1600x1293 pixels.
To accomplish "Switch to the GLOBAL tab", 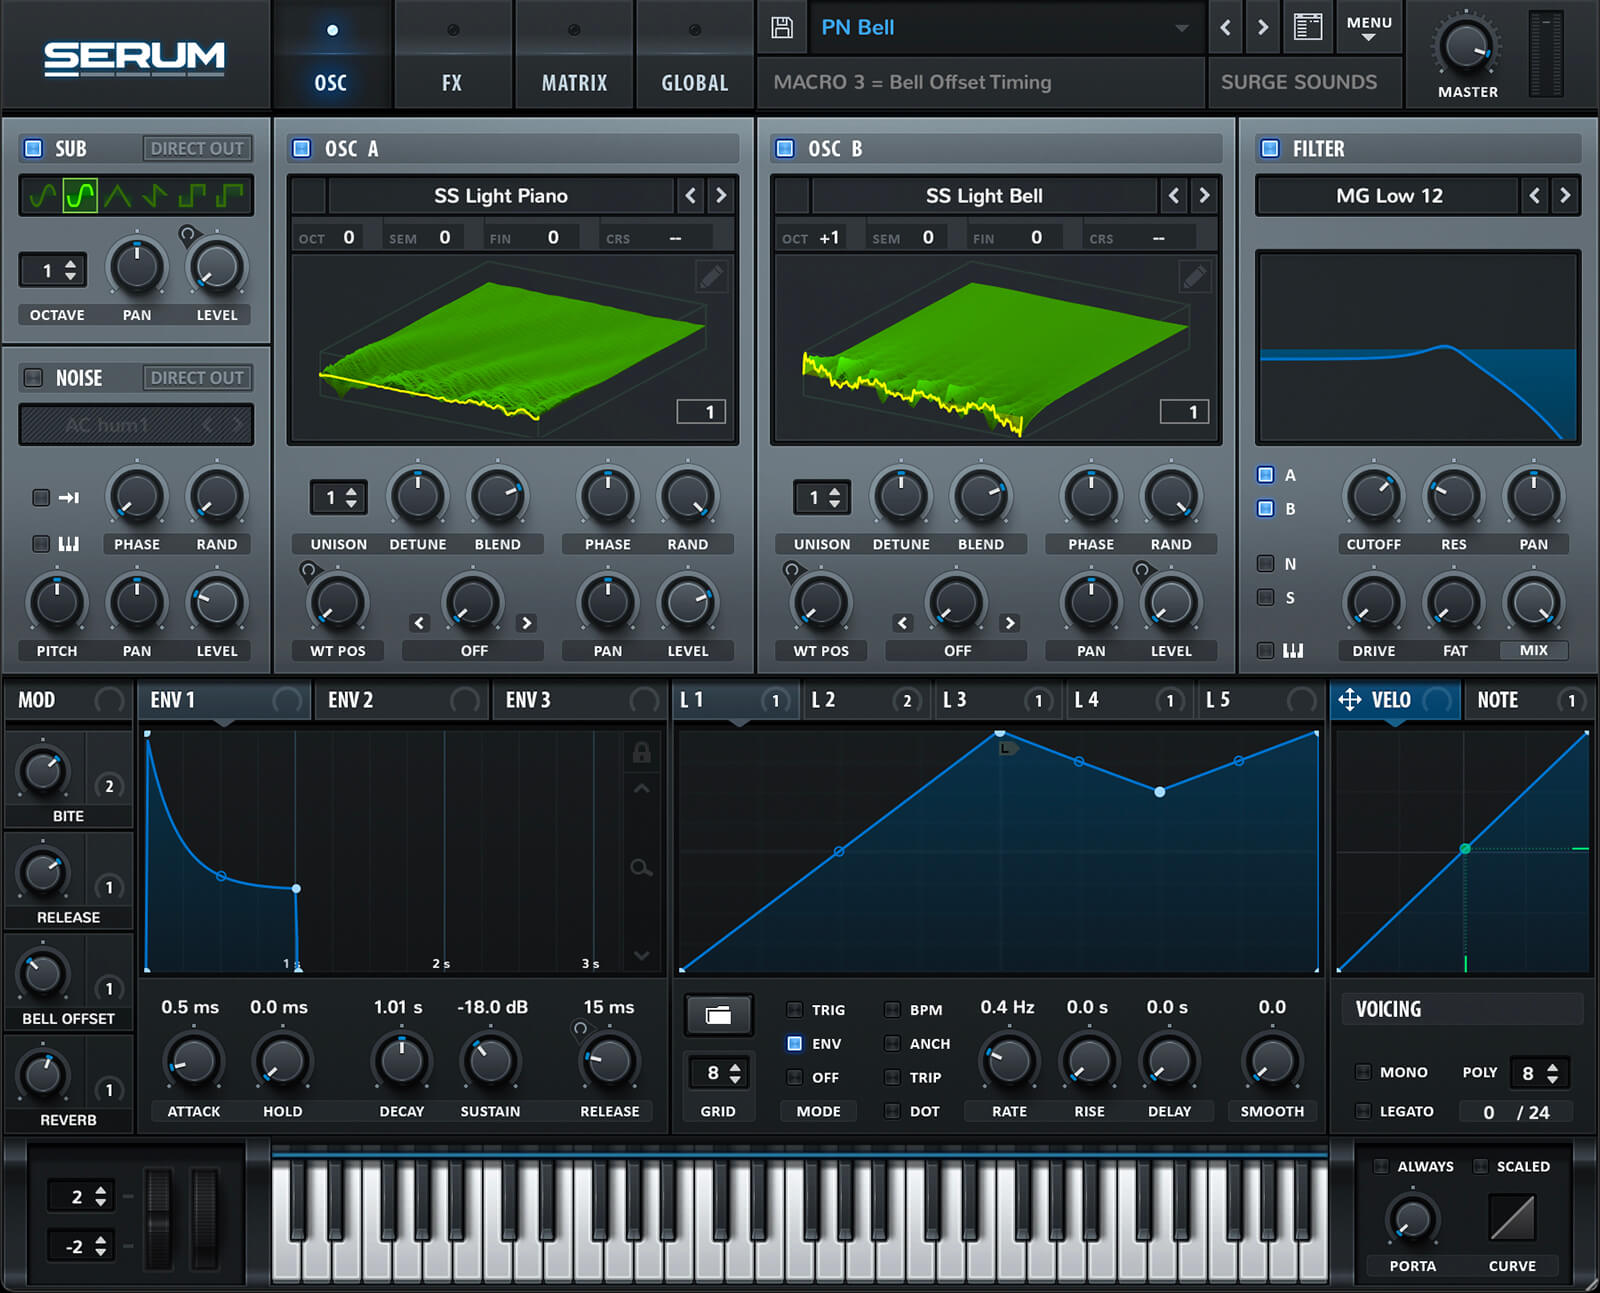I will [695, 55].
